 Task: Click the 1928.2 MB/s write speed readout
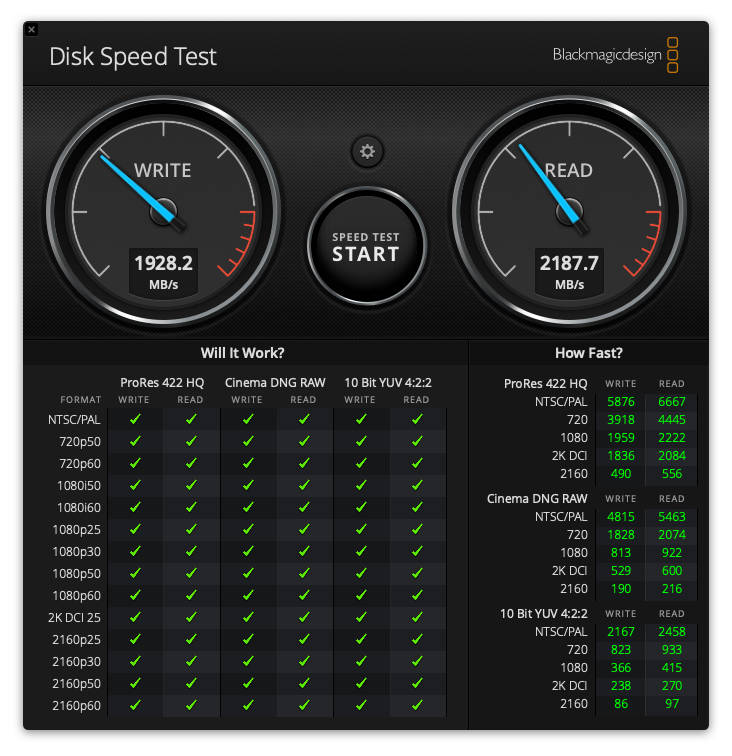pos(163,272)
